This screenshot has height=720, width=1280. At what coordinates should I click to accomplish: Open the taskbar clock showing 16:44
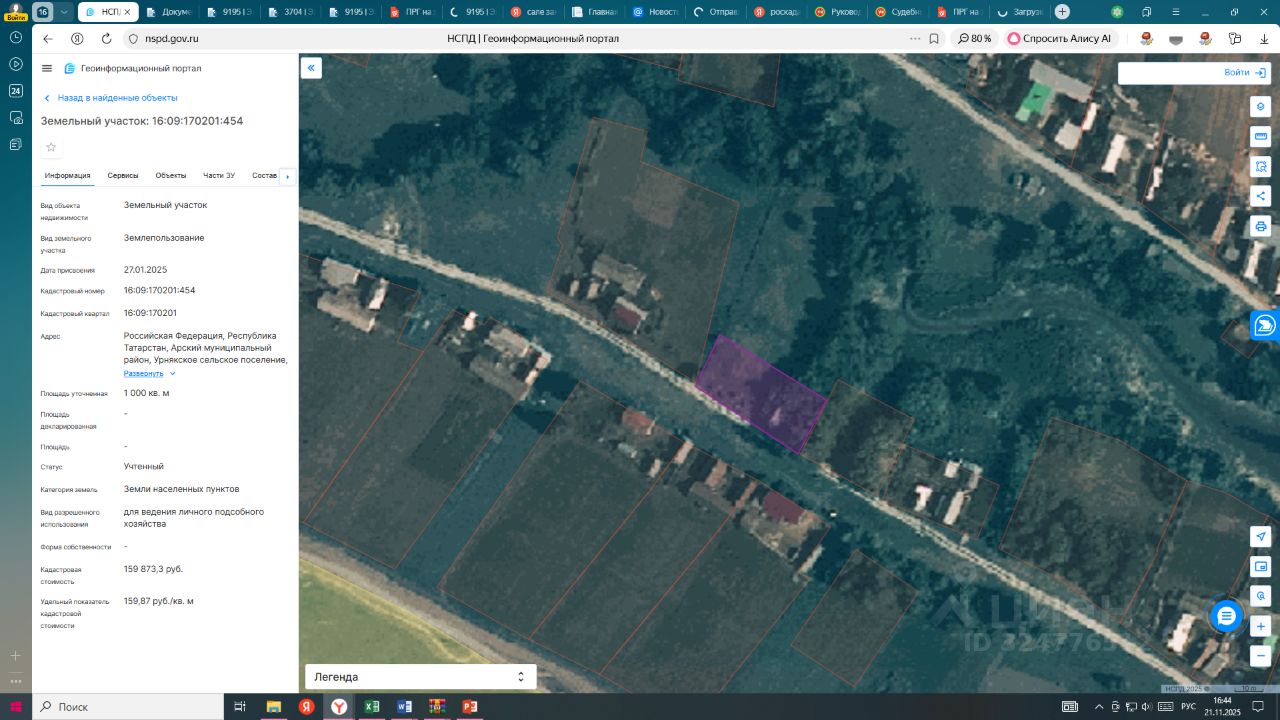pyautogui.click(x=1223, y=706)
